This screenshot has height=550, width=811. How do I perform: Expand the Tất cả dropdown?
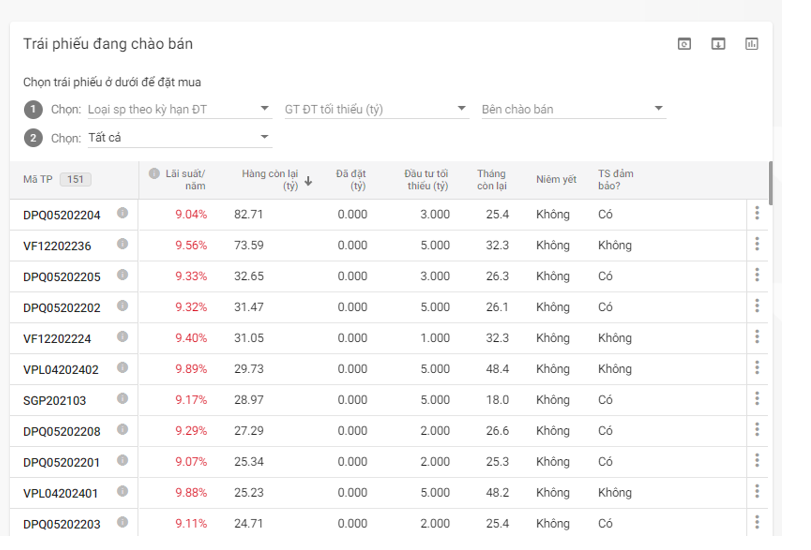tap(180, 138)
